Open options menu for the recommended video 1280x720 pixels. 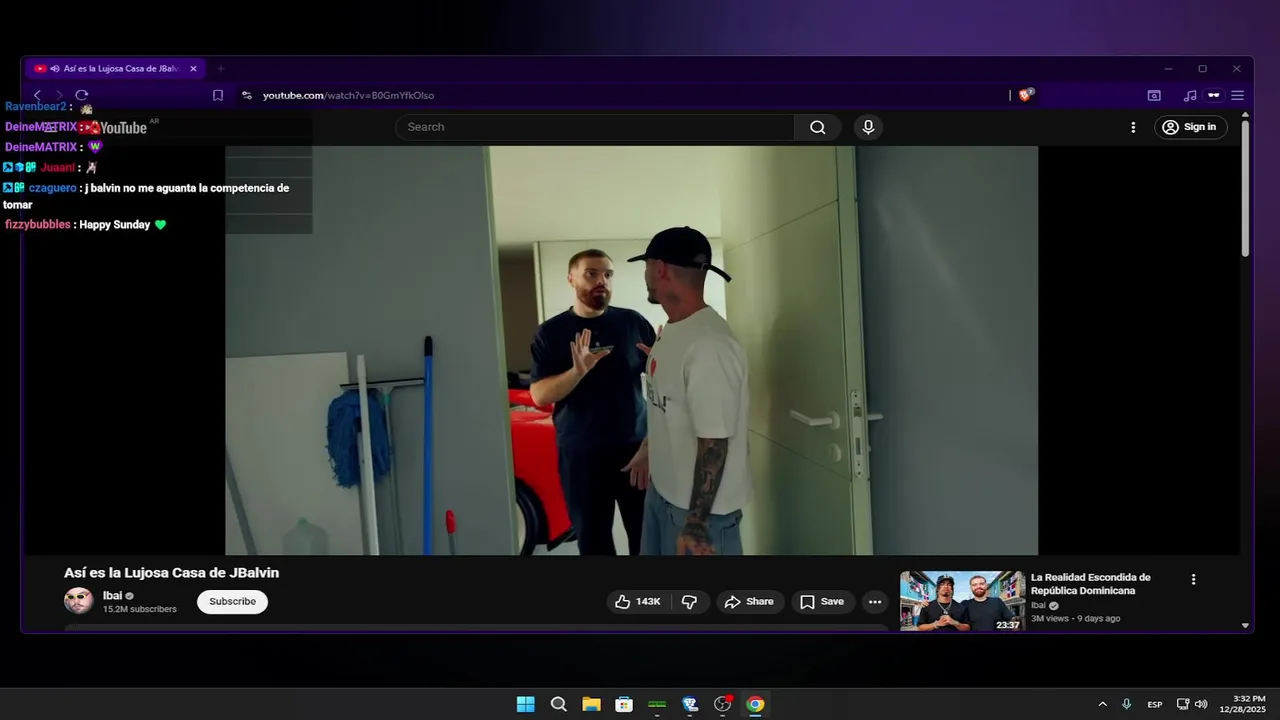pyautogui.click(x=1193, y=579)
